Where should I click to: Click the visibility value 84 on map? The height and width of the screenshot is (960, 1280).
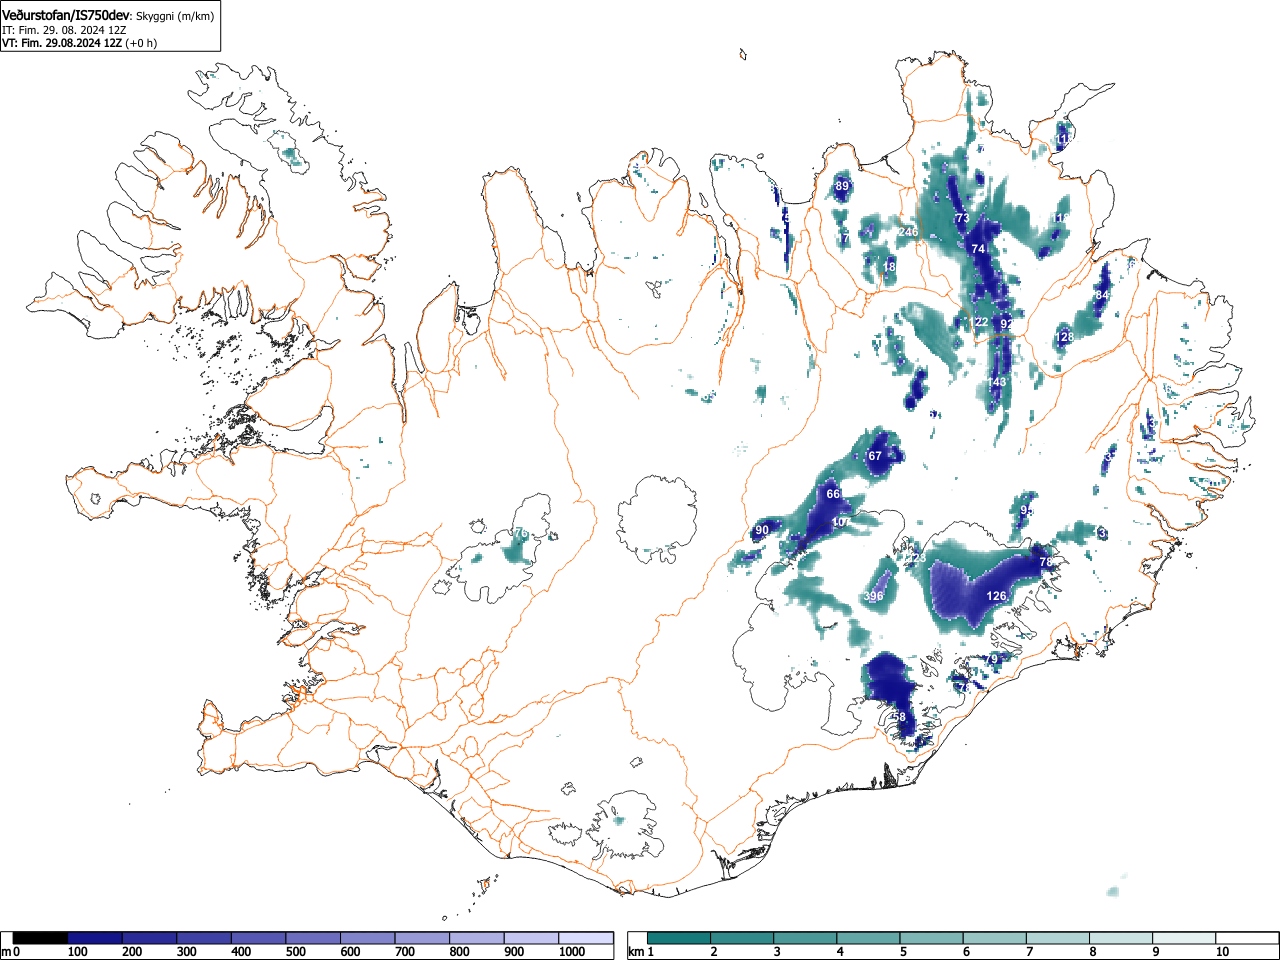pyautogui.click(x=1102, y=296)
